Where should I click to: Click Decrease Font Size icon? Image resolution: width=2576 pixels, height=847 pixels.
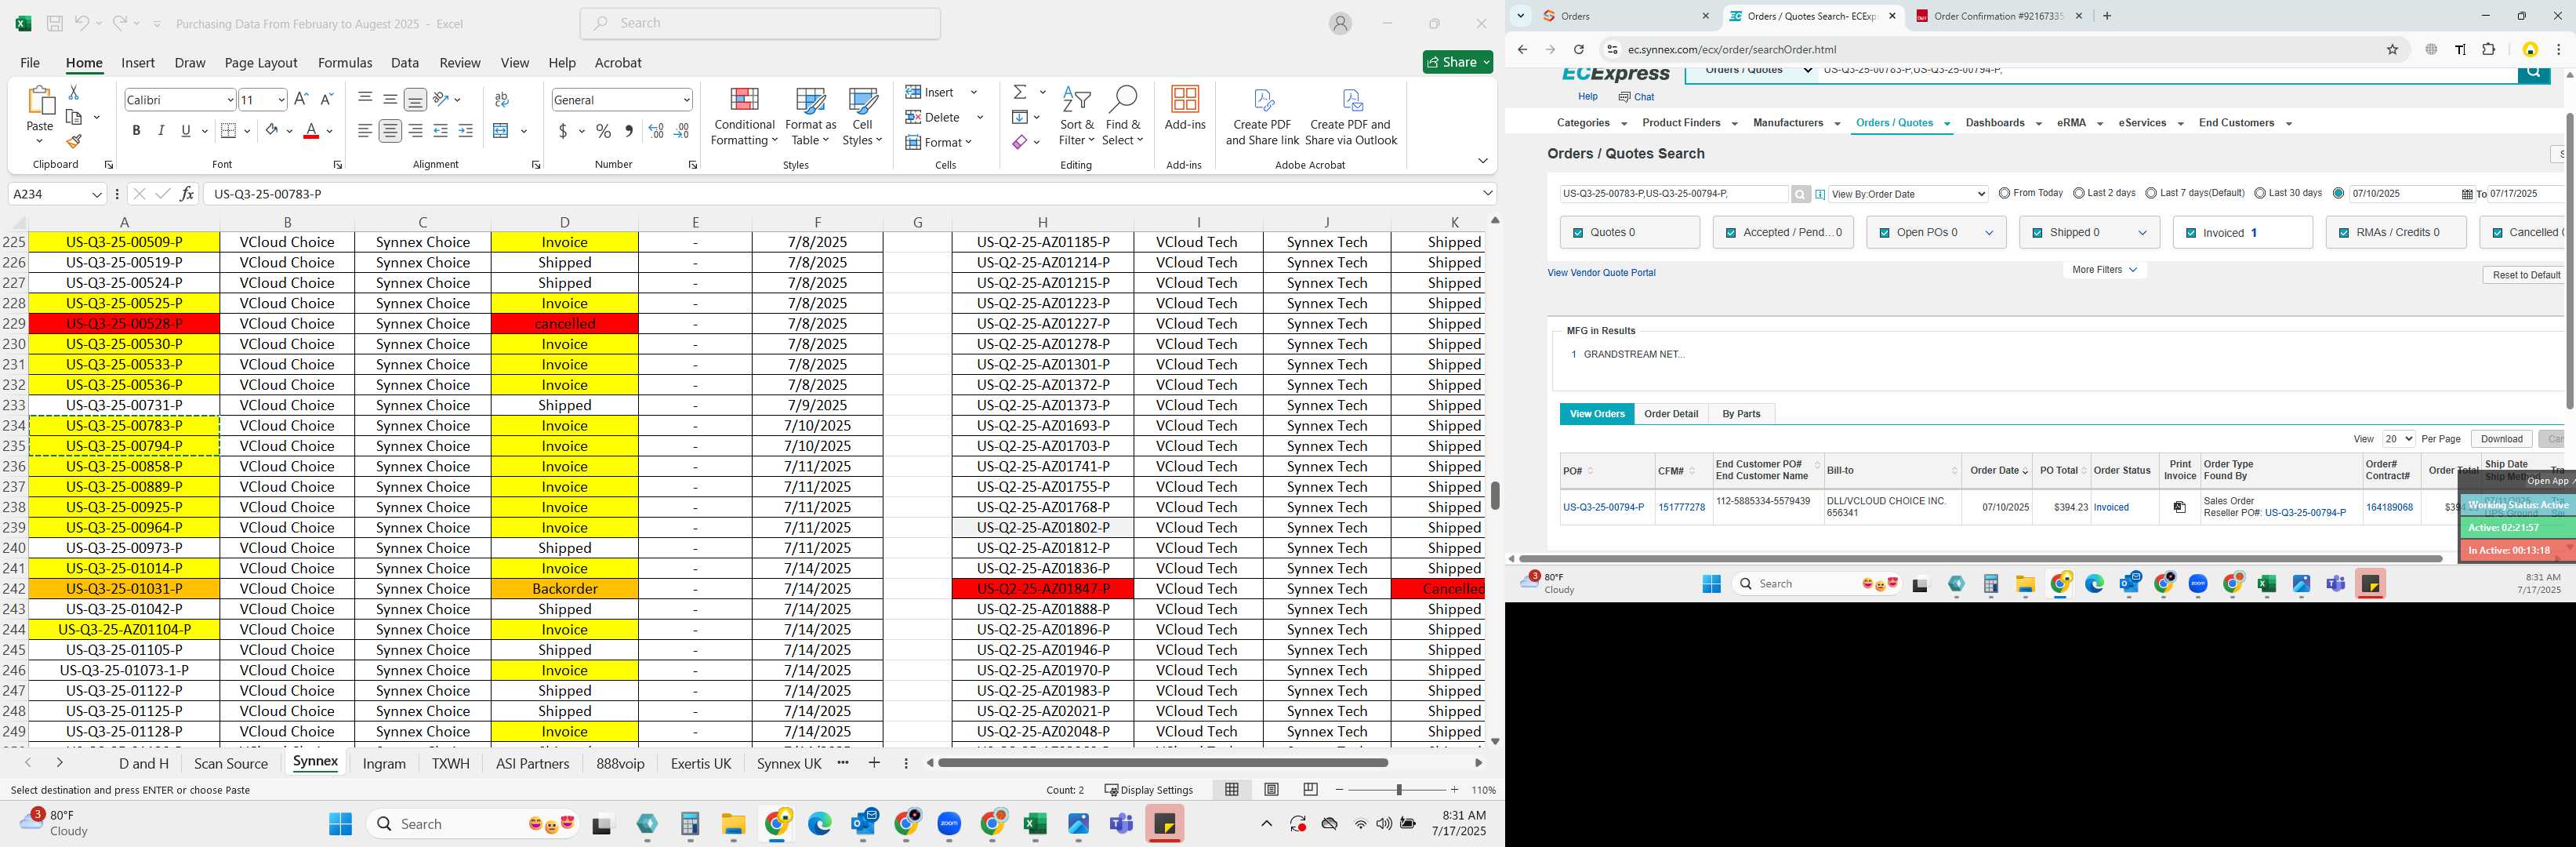(x=326, y=99)
